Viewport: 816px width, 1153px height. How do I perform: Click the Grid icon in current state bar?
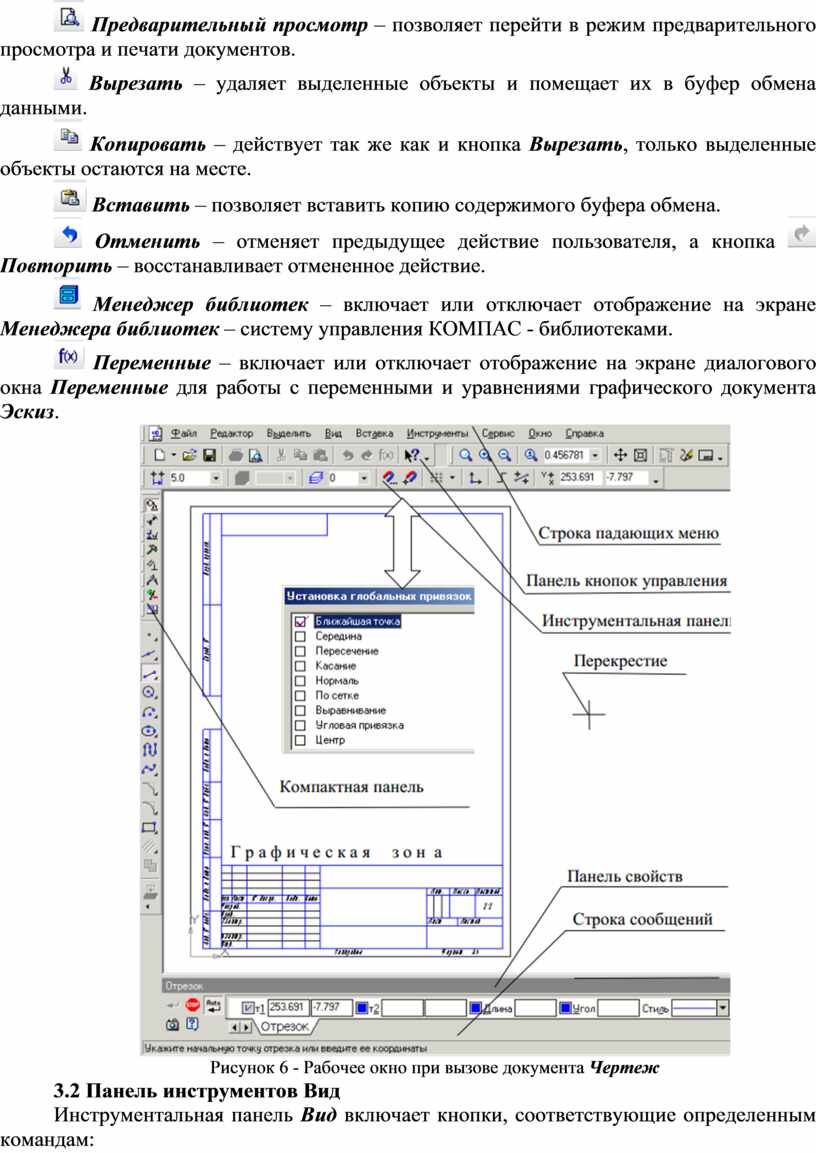tap(436, 478)
